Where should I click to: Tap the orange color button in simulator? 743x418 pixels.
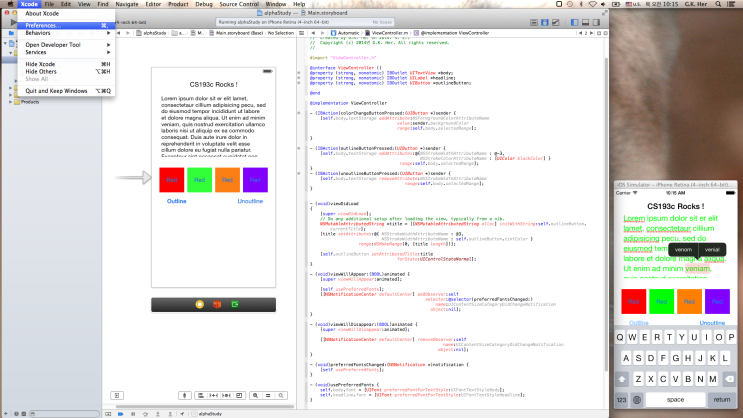point(690,299)
